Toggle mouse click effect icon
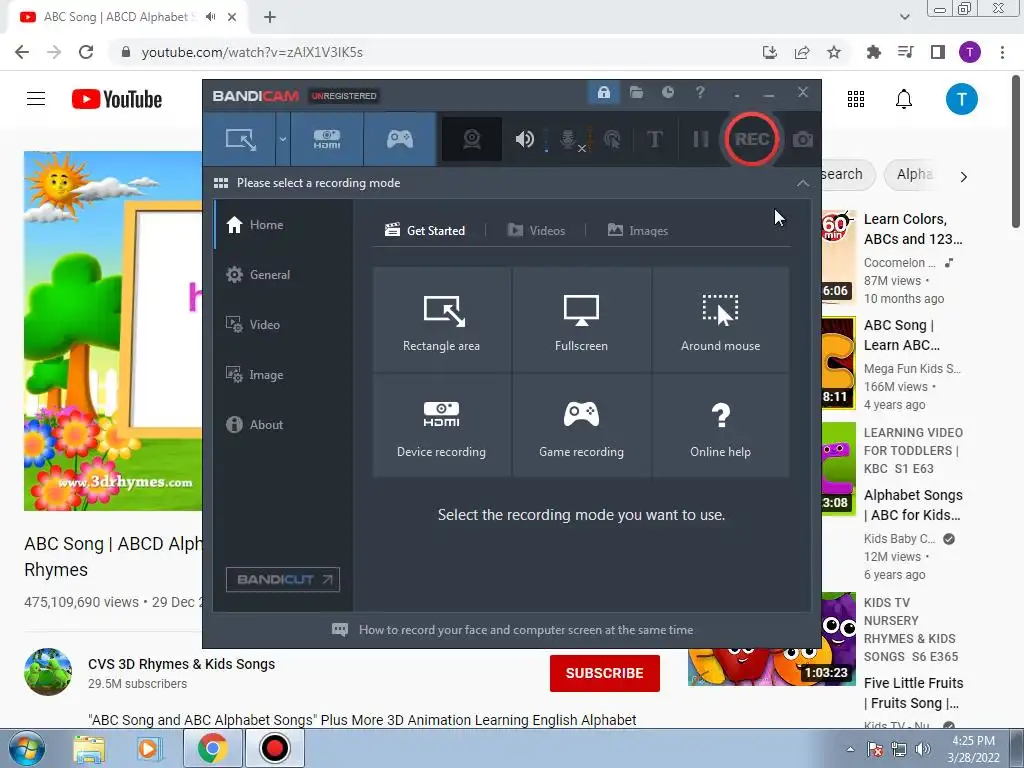This screenshot has height=768, width=1024. pyautogui.click(x=612, y=139)
